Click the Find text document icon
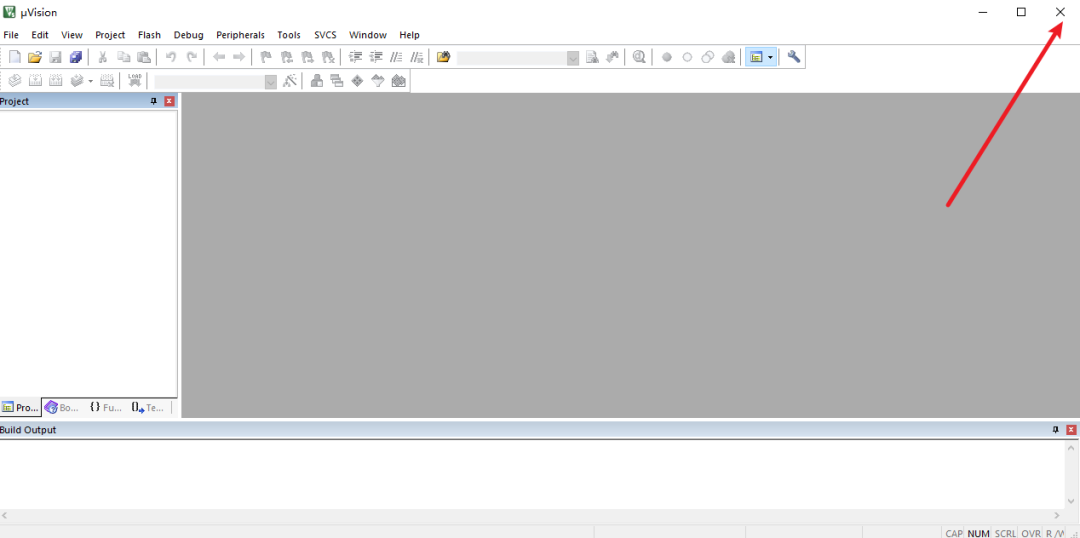 tap(592, 57)
